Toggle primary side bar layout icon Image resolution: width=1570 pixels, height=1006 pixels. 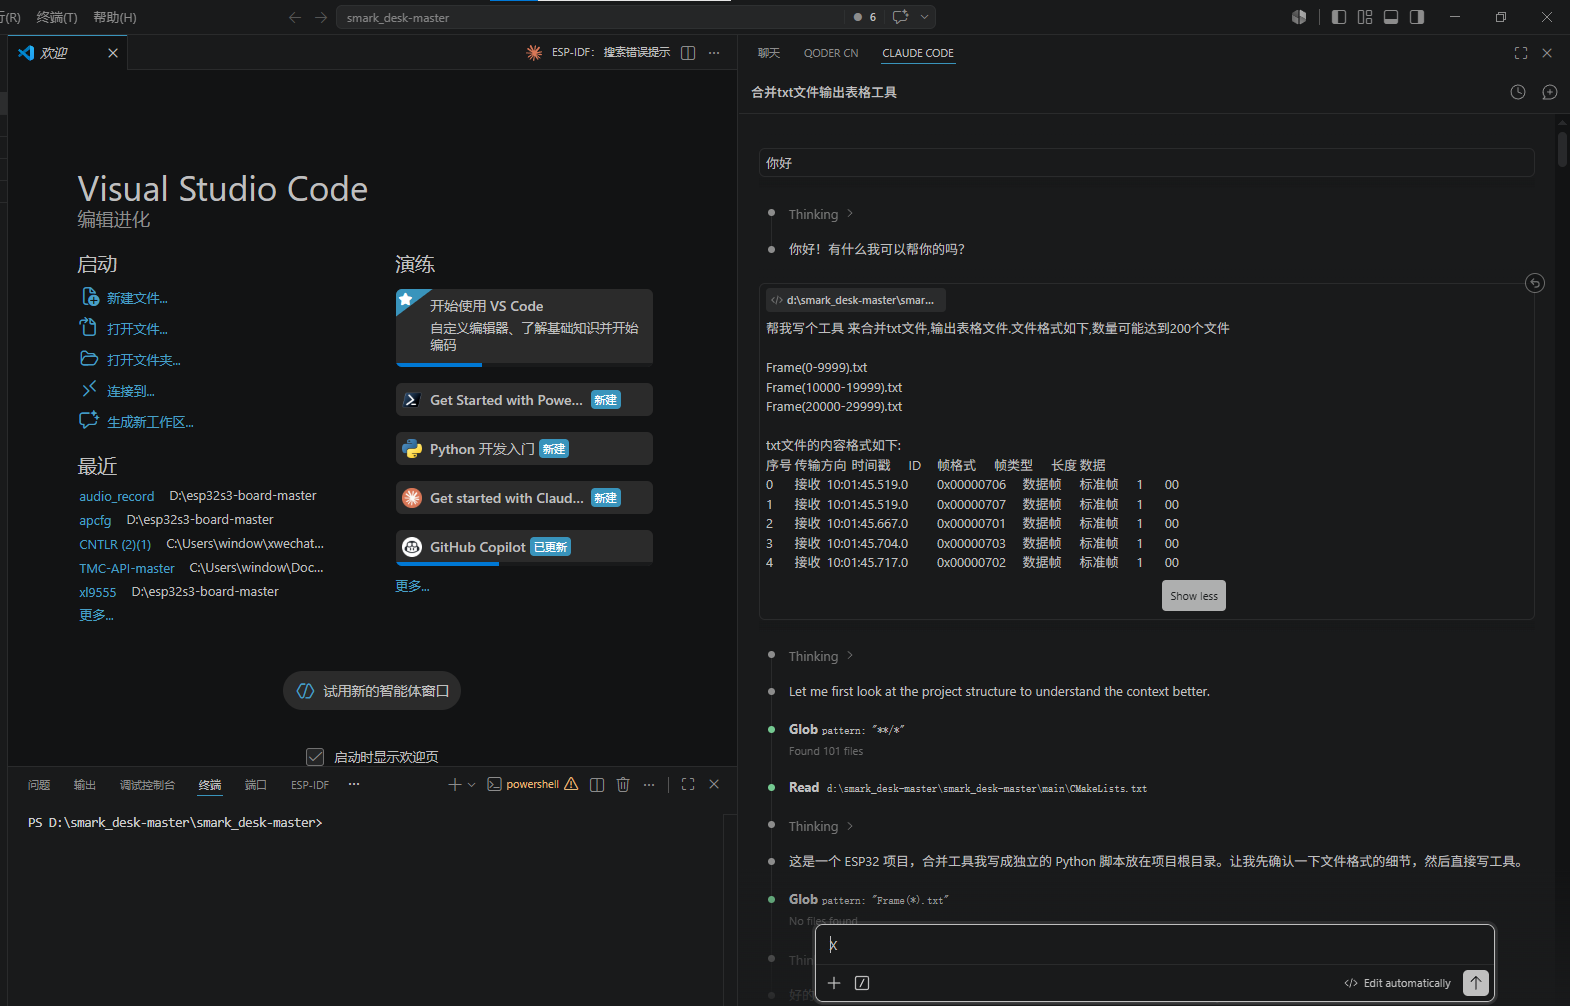pyautogui.click(x=1339, y=17)
